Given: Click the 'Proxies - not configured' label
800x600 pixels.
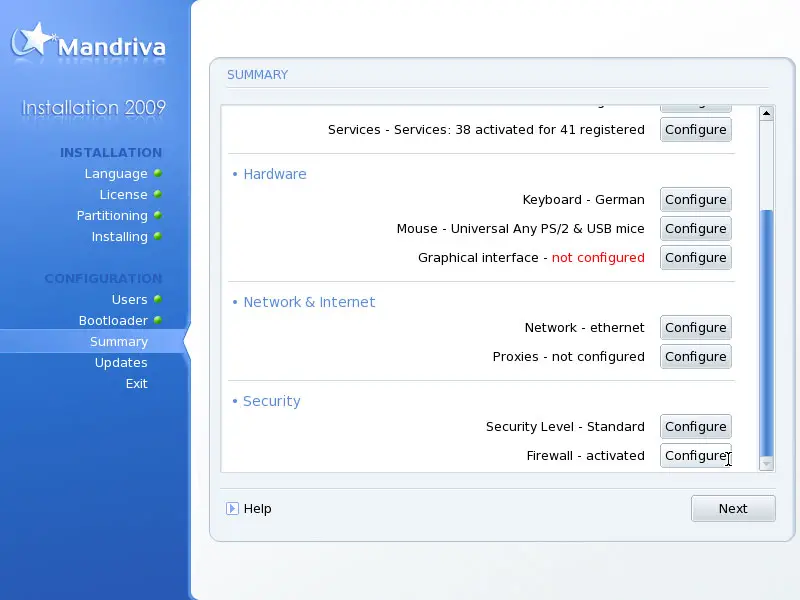Looking at the screenshot, I should click(569, 357).
